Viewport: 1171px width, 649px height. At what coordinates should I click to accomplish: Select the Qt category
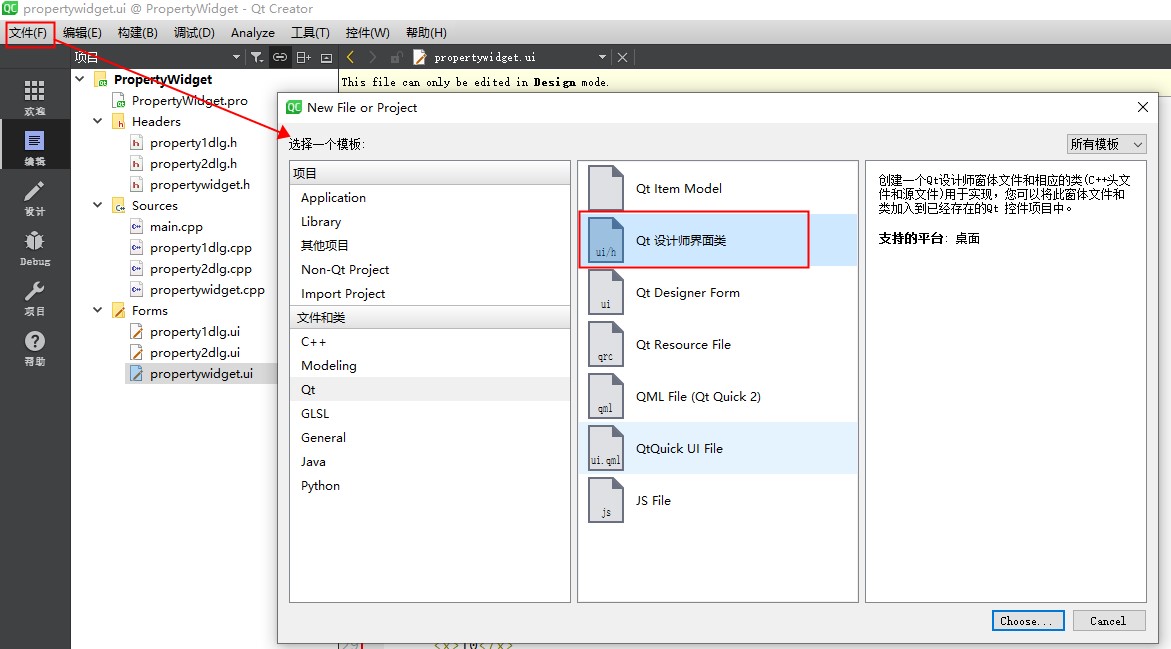pyautogui.click(x=429, y=389)
